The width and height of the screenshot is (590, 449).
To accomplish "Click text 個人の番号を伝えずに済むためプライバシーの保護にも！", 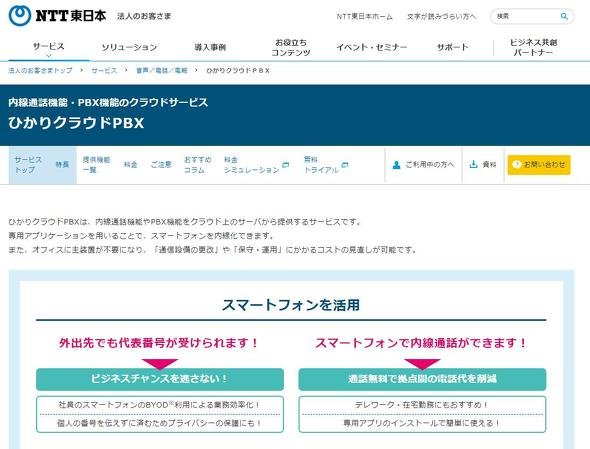I will (x=160, y=423).
